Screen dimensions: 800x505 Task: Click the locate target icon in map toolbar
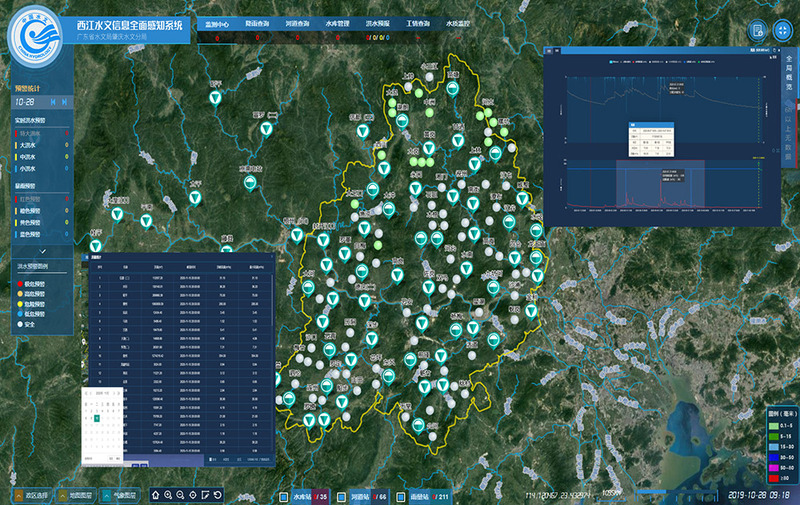pyautogui.click(x=193, y=495)
